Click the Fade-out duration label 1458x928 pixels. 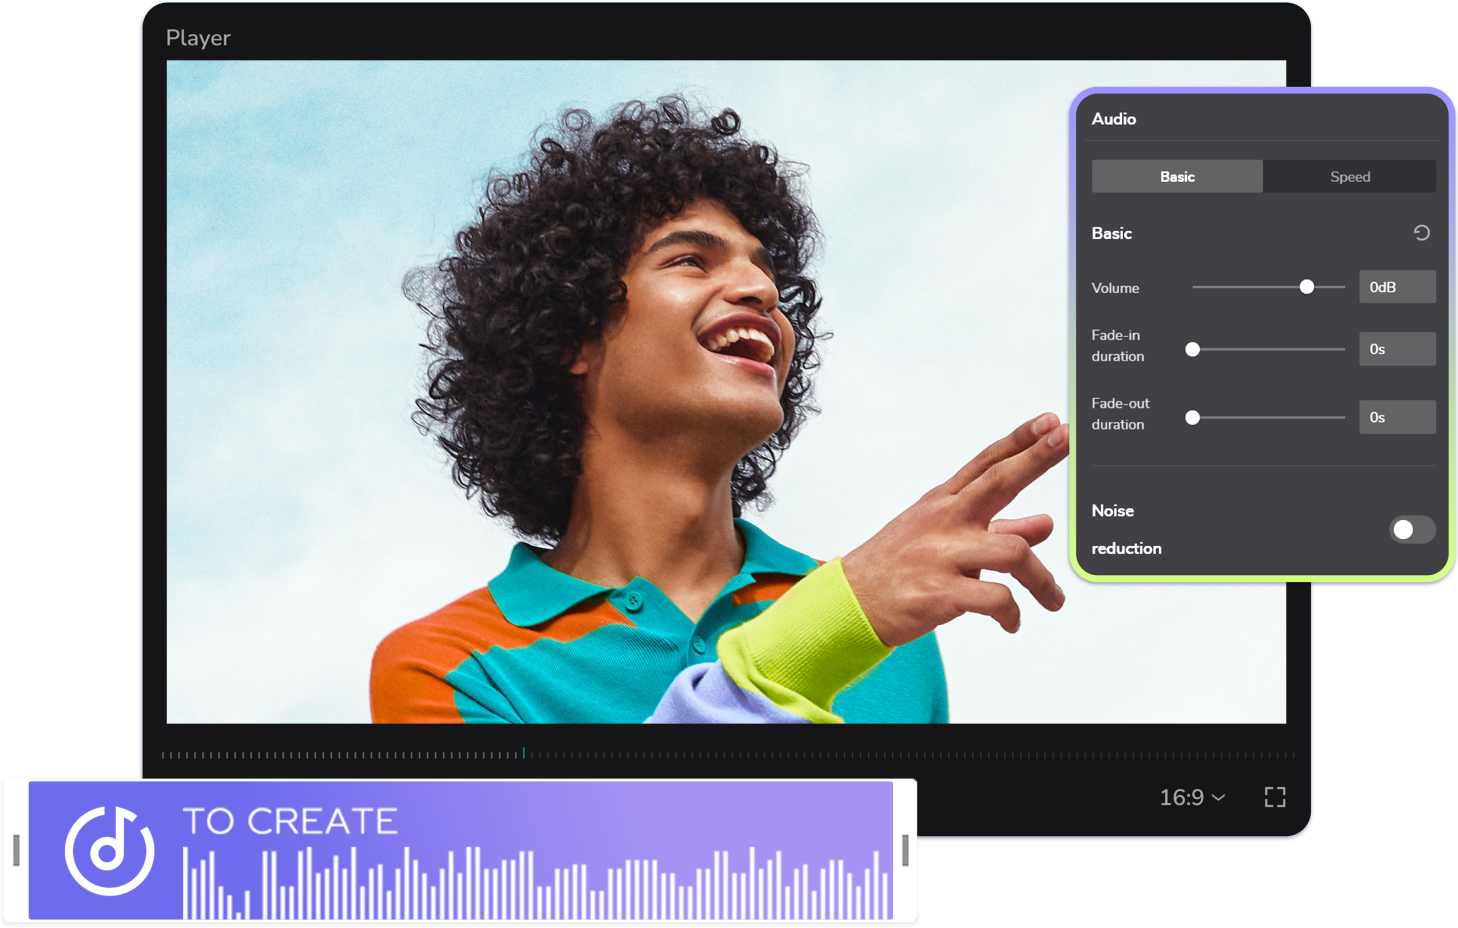pyautogui.click(x=1120, y=414)
